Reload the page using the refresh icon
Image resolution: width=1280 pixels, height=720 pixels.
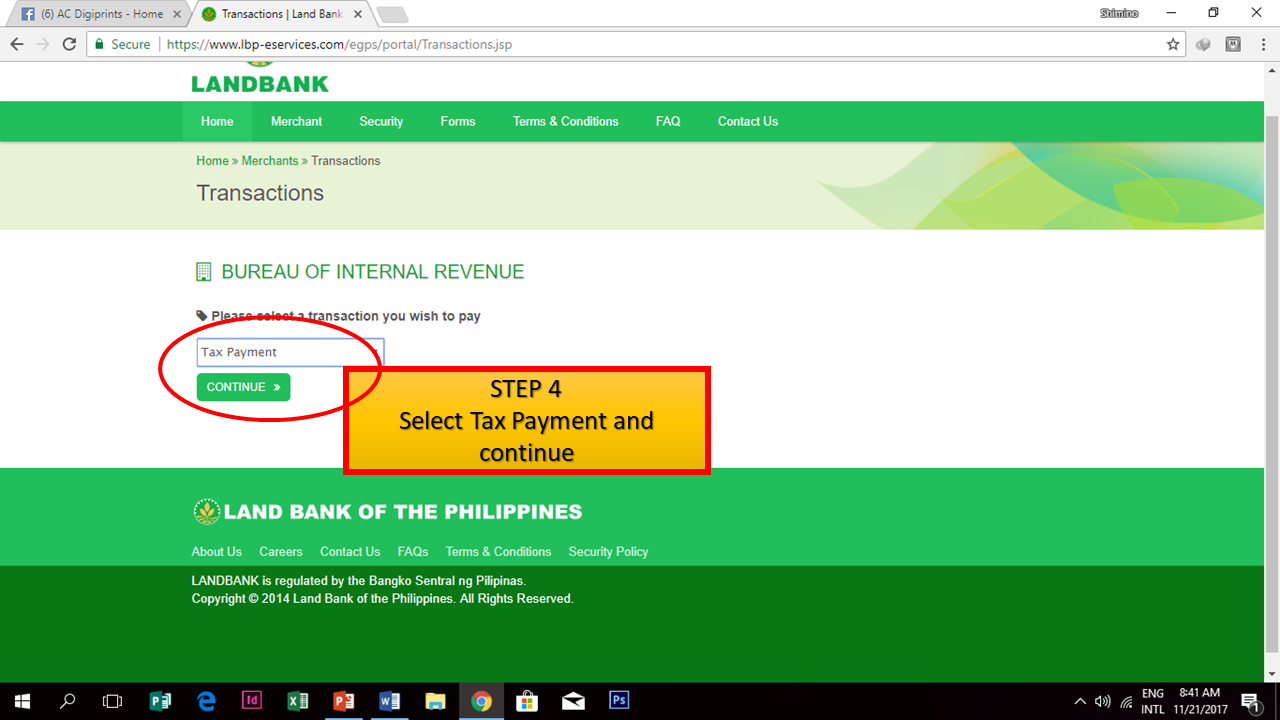pyautogui.click(x=68, y=44)
